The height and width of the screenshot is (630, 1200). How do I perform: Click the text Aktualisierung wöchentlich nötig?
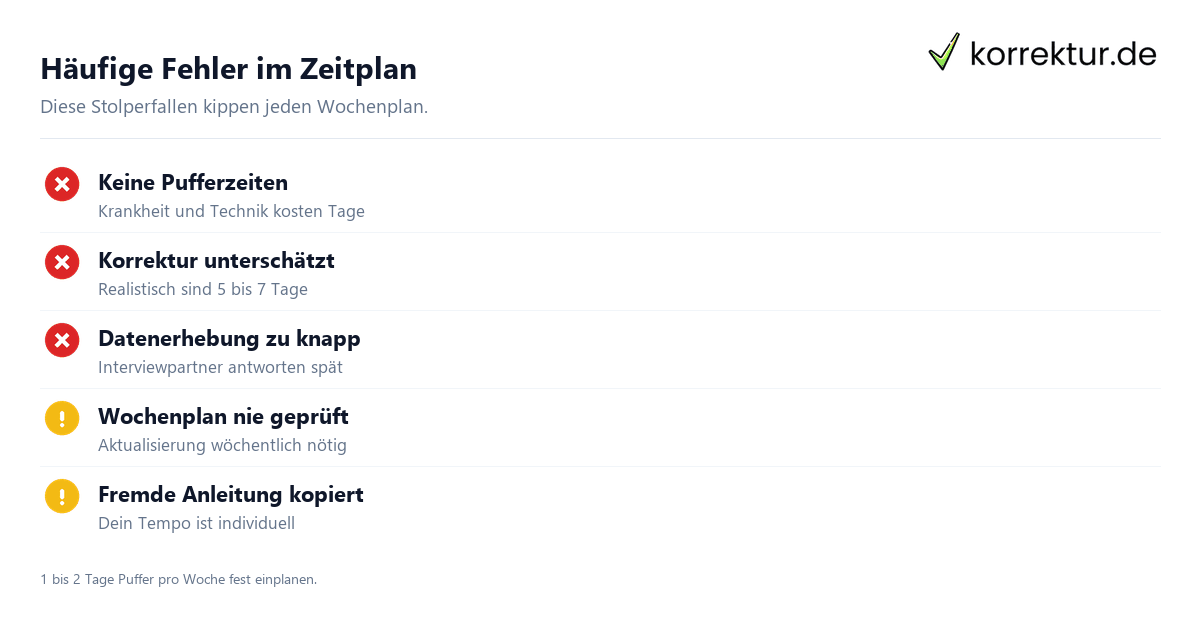(222, 446)
